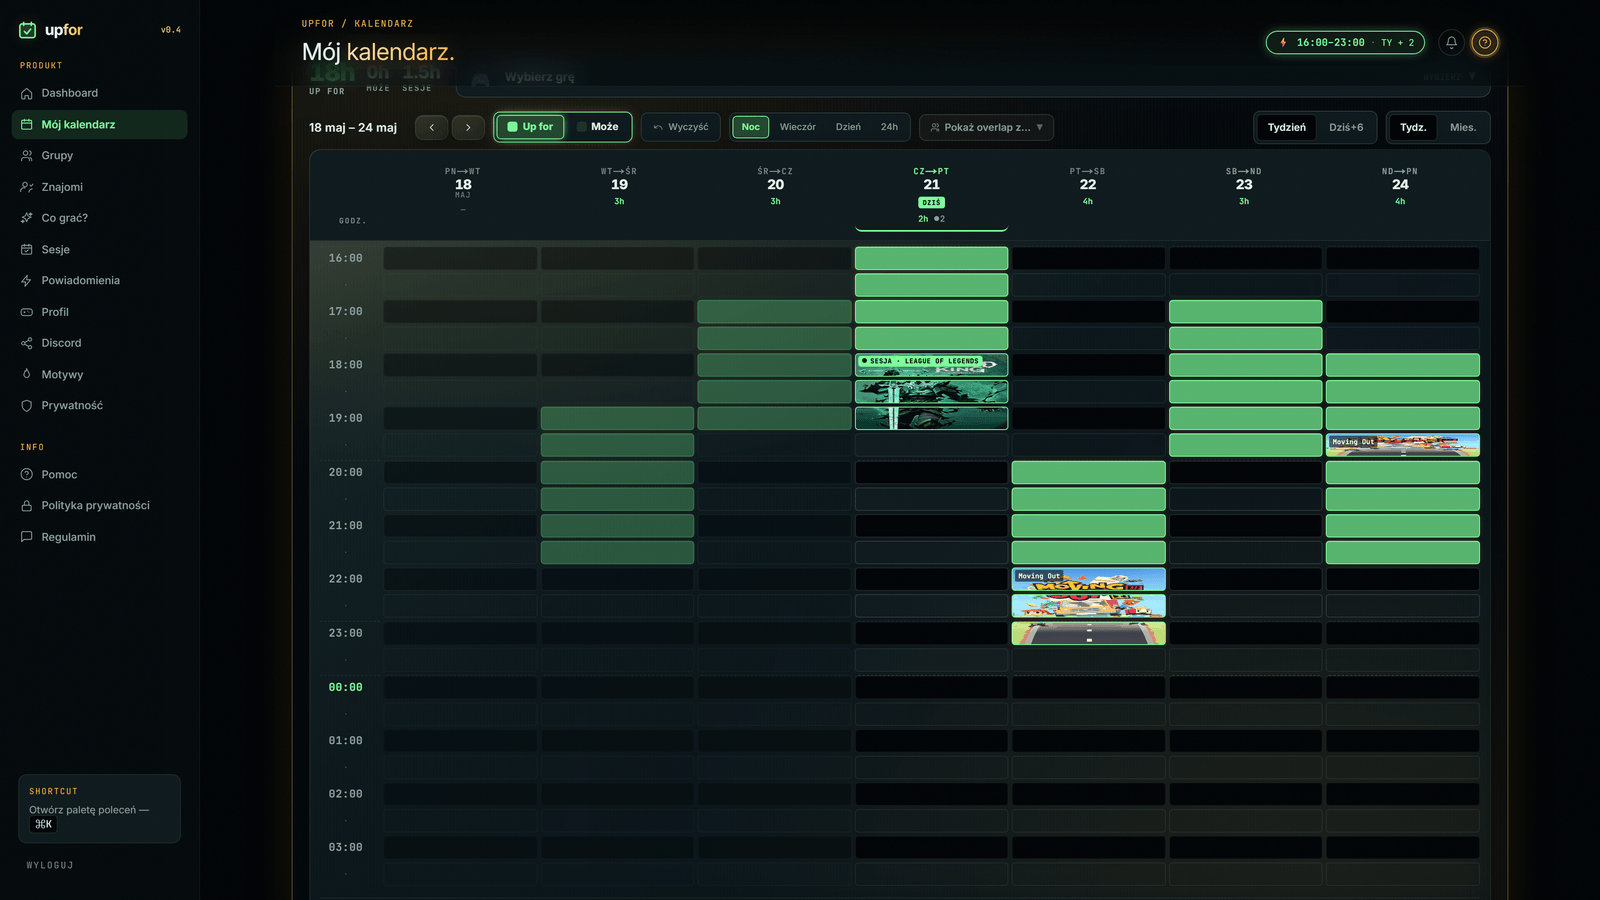Screen dimensions: 1600x900
Task: Expand the Pokaż overlap dropdown
Action: (x=986, y=127)
